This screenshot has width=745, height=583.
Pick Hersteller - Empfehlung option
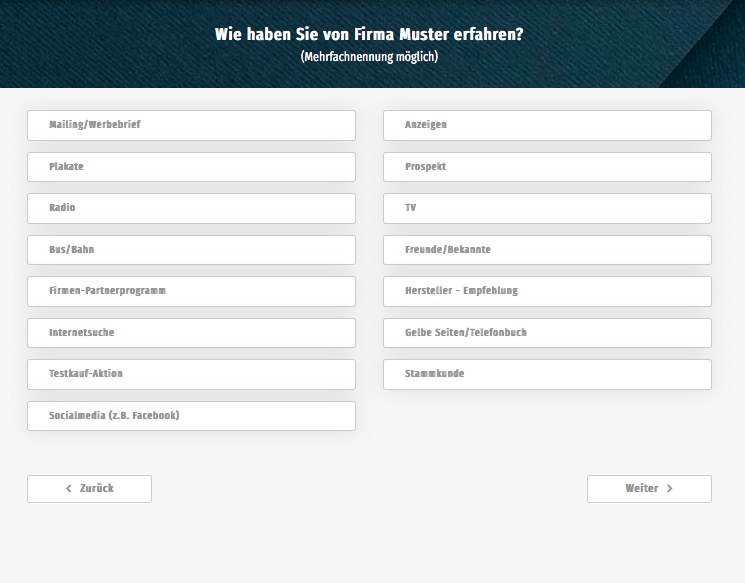coord(547,291)
